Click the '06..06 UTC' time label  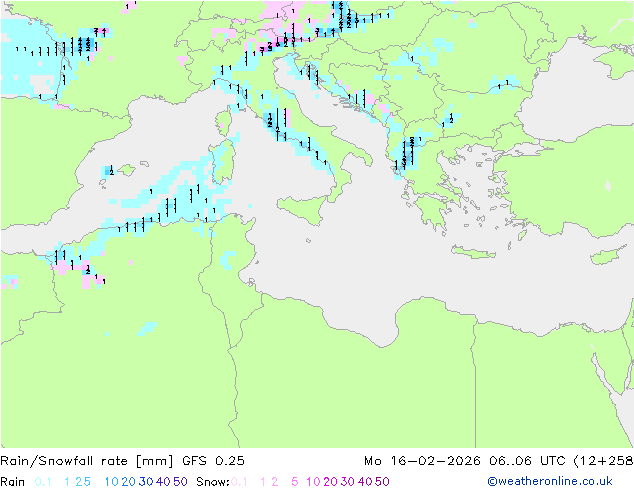528,461
